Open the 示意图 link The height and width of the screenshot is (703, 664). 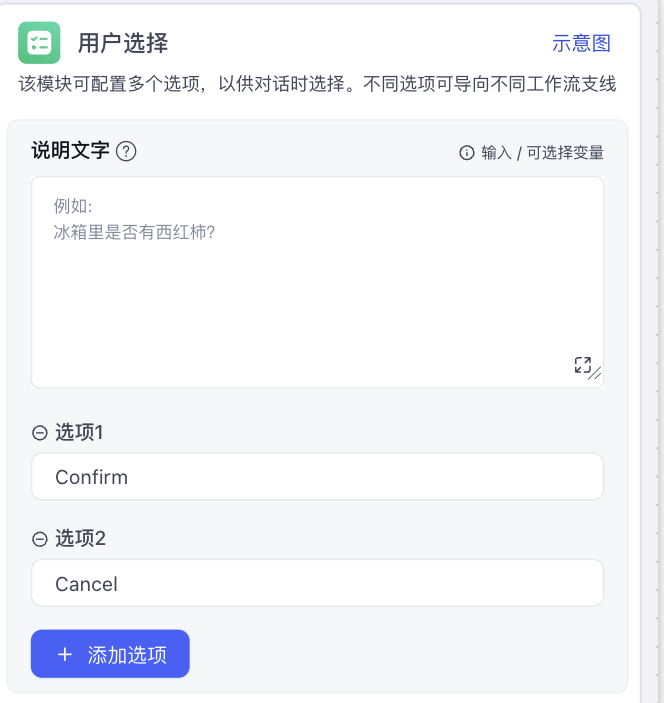click(x=581, y=43)
